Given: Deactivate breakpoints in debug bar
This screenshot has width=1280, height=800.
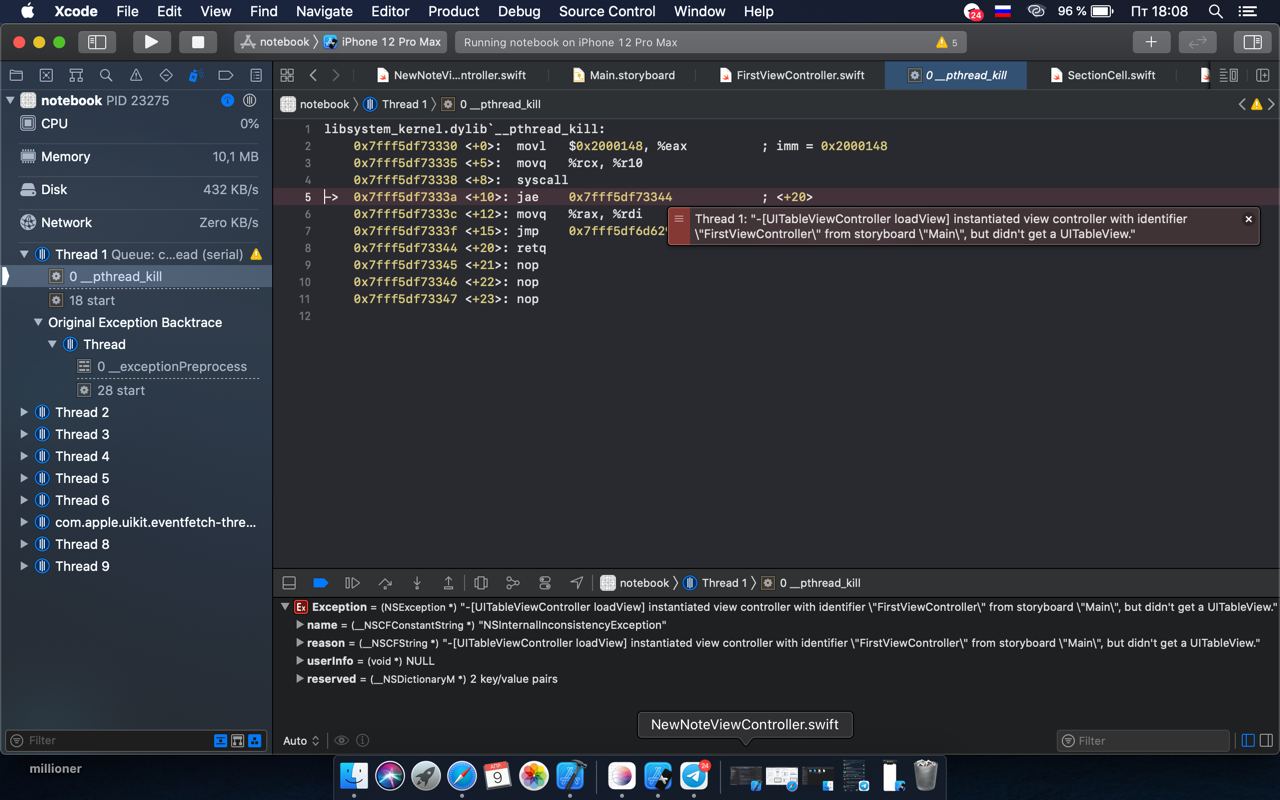Looking at the screenshot, I should [x=321, y=583].
